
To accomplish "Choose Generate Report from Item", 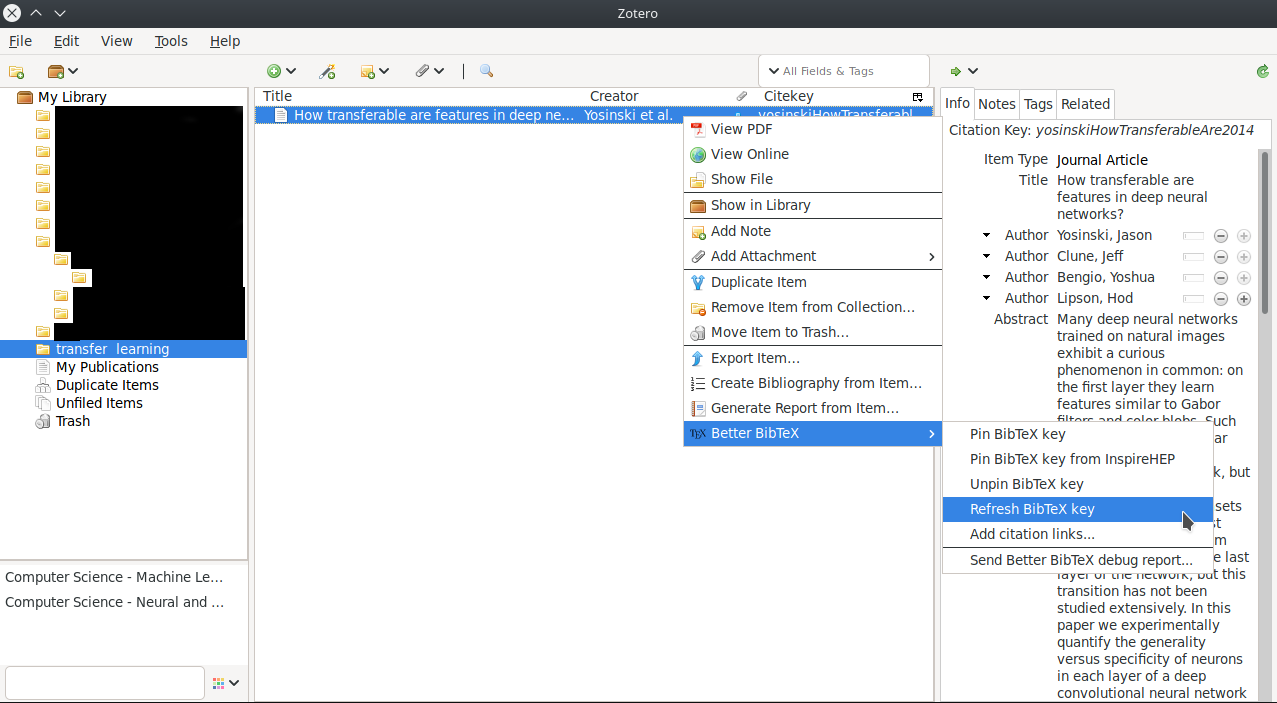I will [813, 408].
